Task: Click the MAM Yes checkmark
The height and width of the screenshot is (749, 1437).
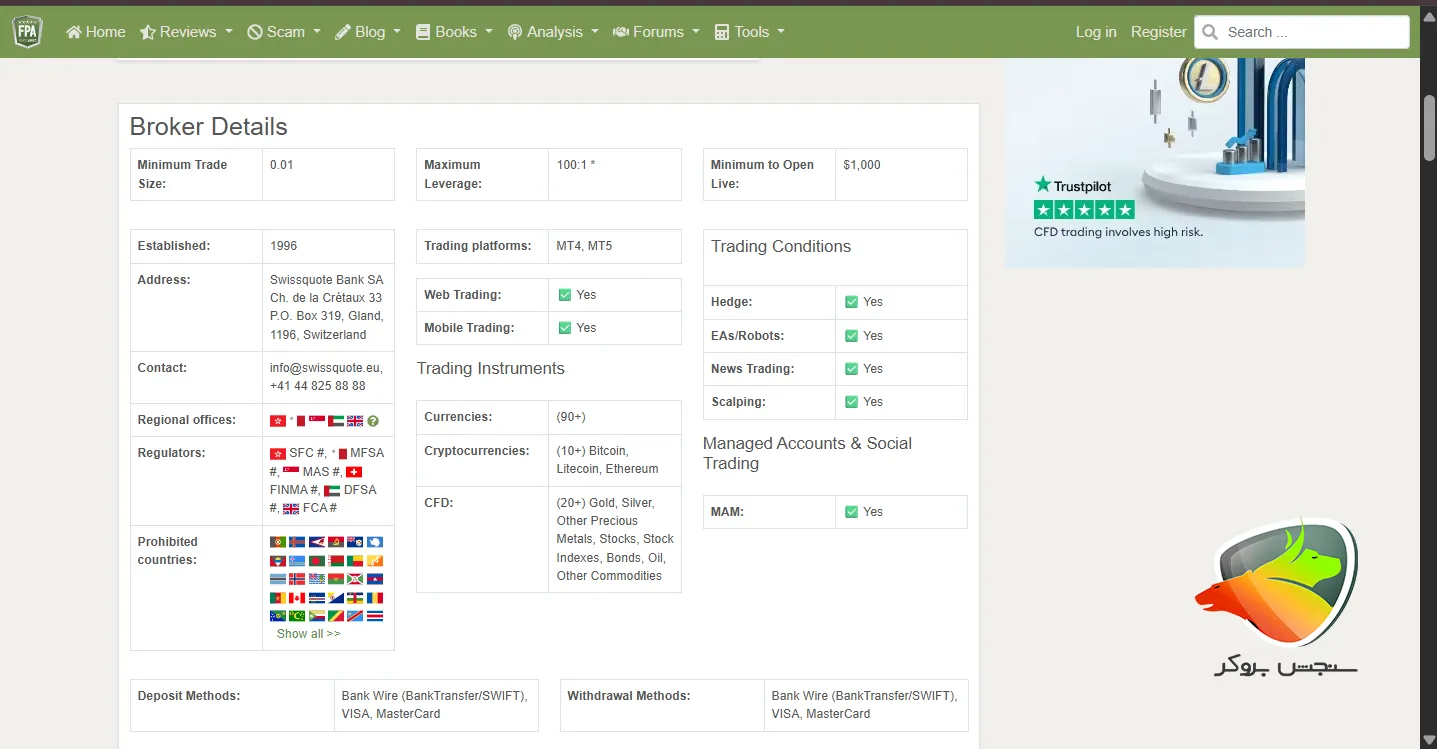Action: [x=852, y=512]
